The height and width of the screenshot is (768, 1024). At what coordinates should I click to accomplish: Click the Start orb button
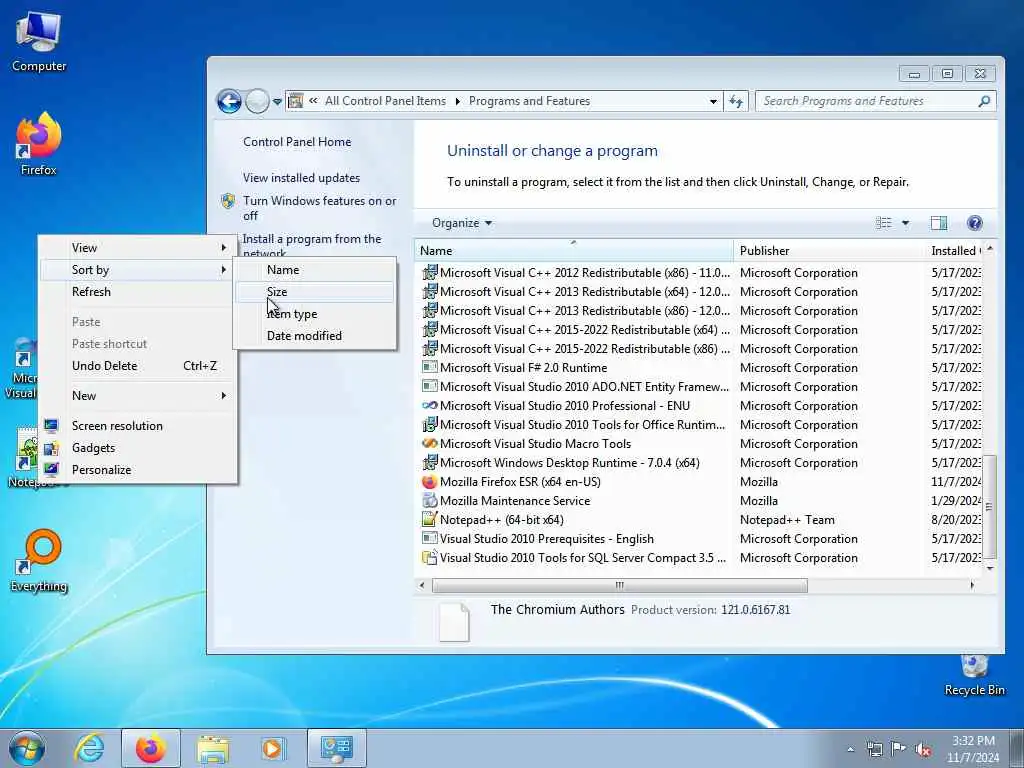pos(27,748)
